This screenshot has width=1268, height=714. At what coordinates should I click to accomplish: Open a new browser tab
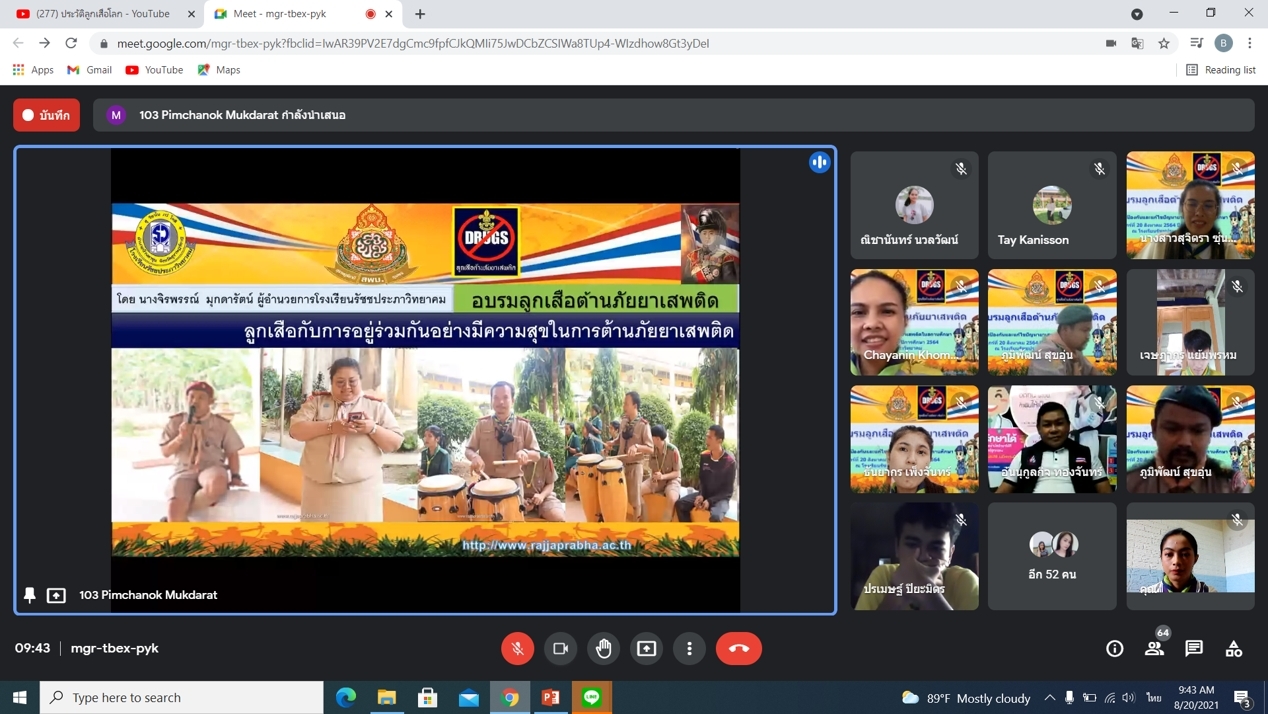420,14
